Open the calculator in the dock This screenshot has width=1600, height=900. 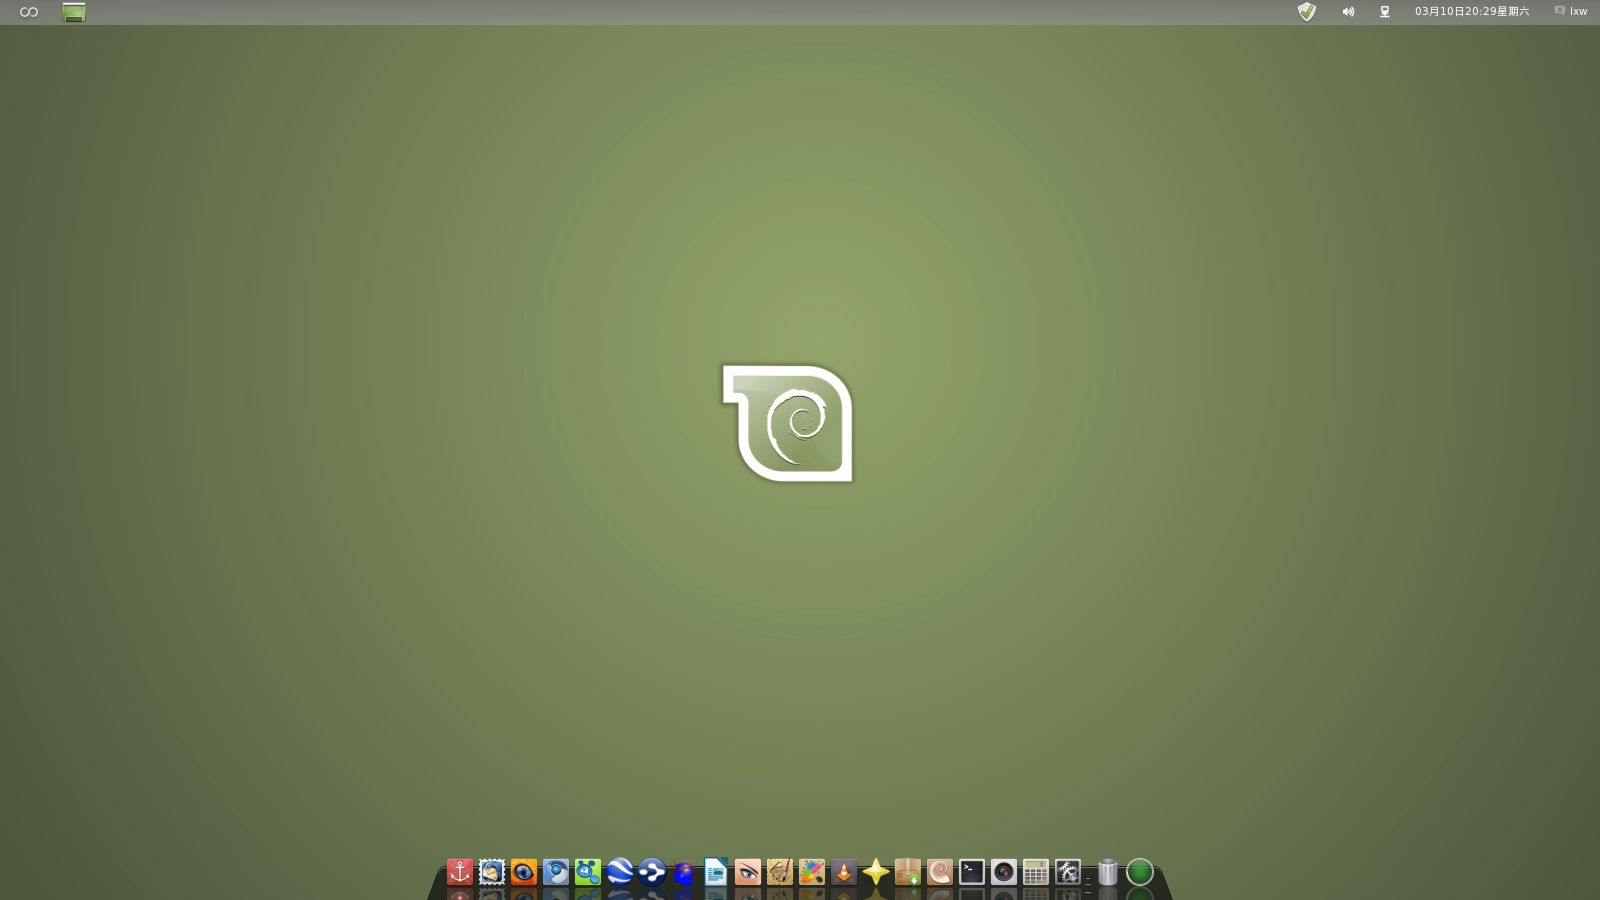coord(1036,872)
